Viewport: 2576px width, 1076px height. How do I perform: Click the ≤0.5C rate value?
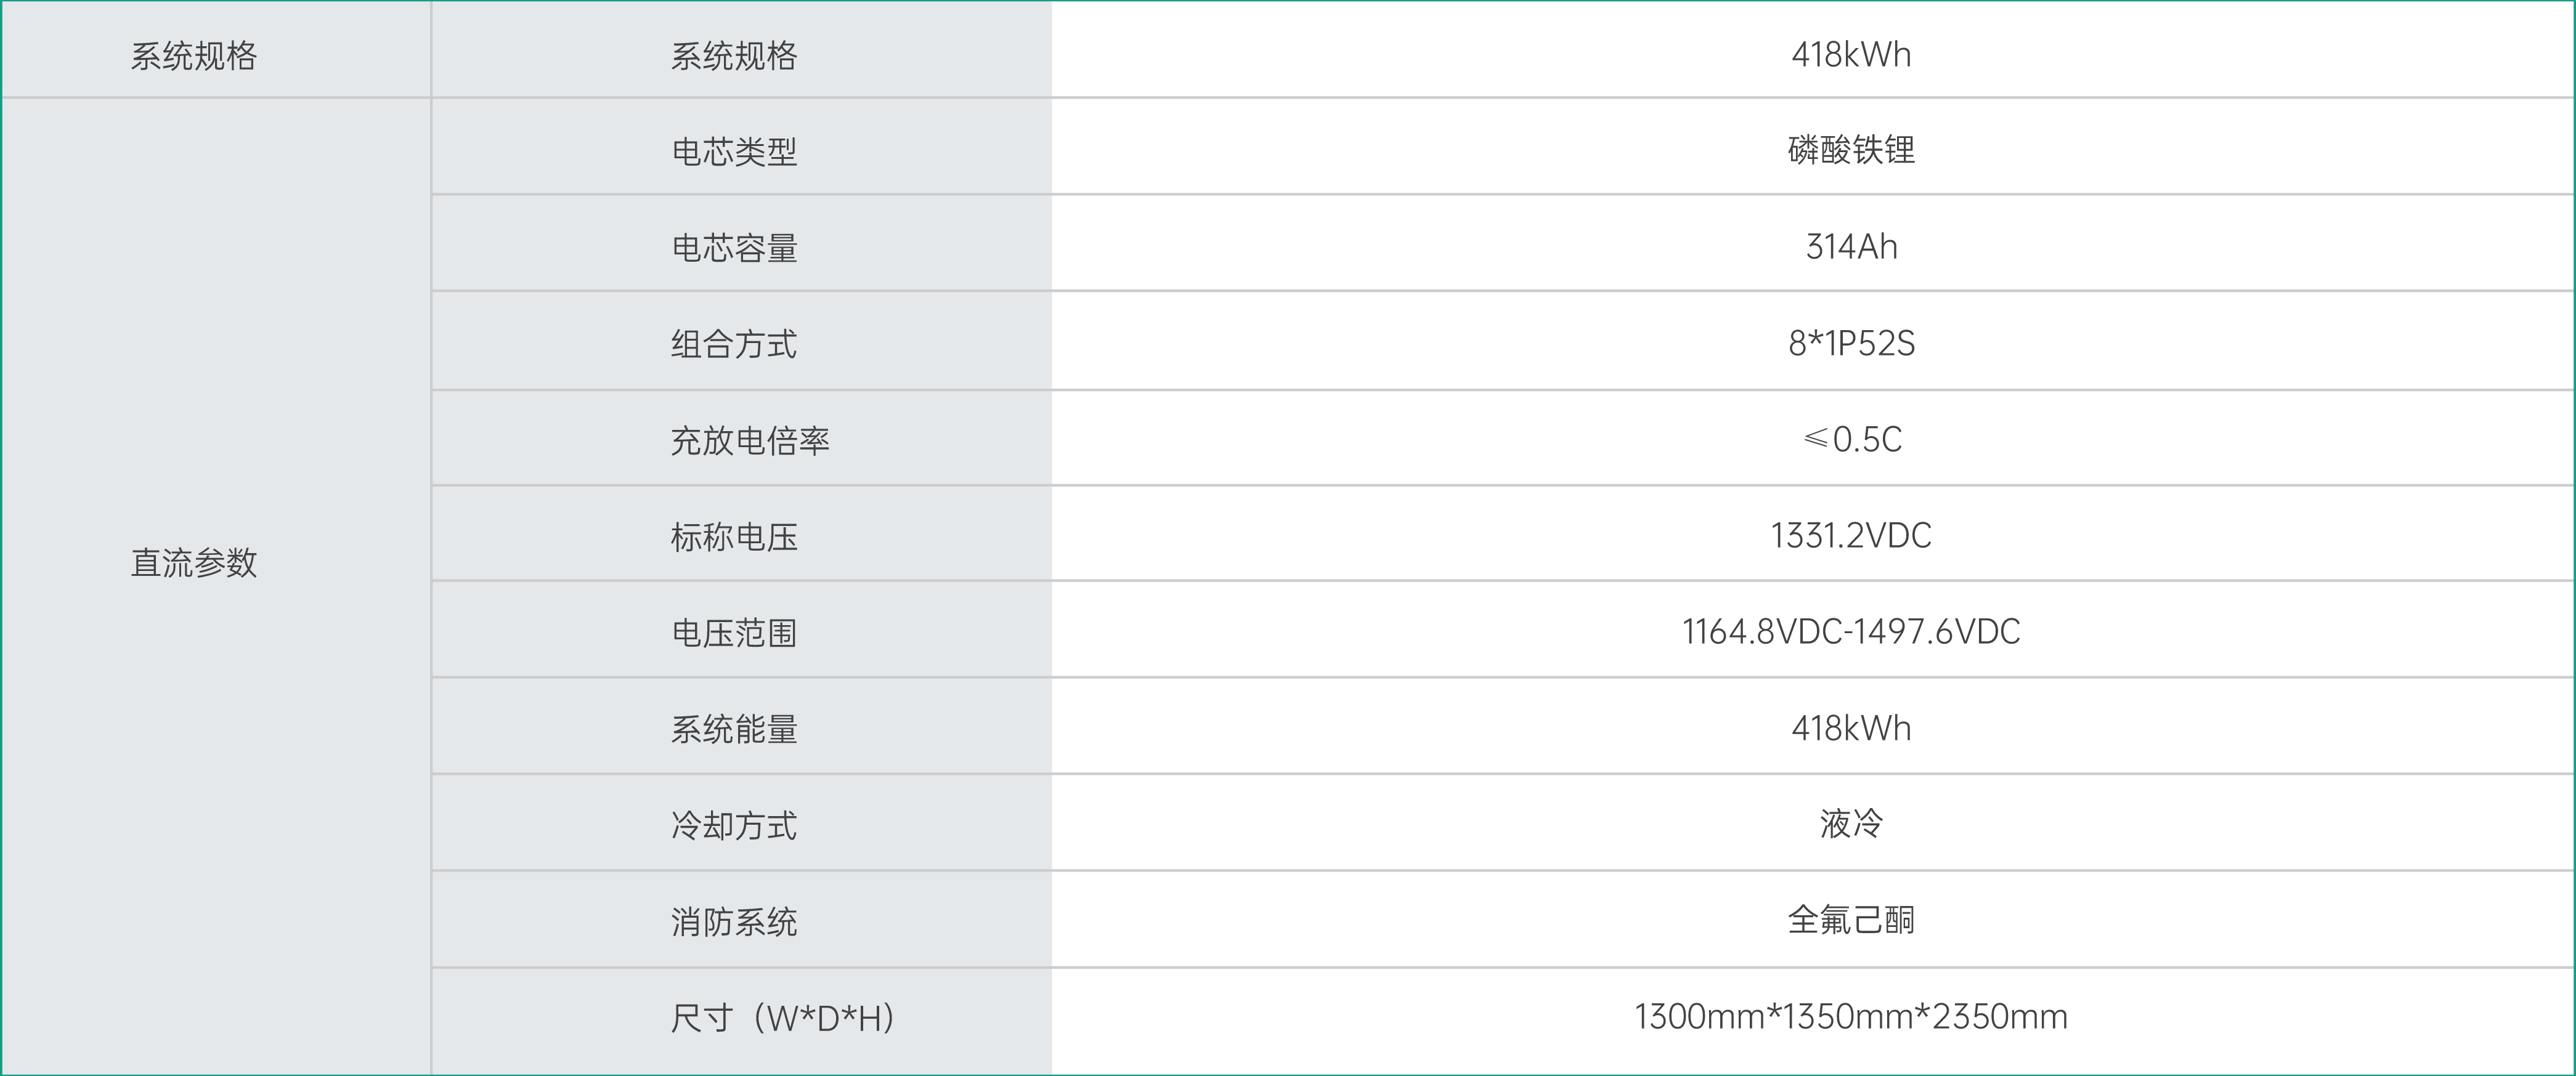(x=1851, y=439)
